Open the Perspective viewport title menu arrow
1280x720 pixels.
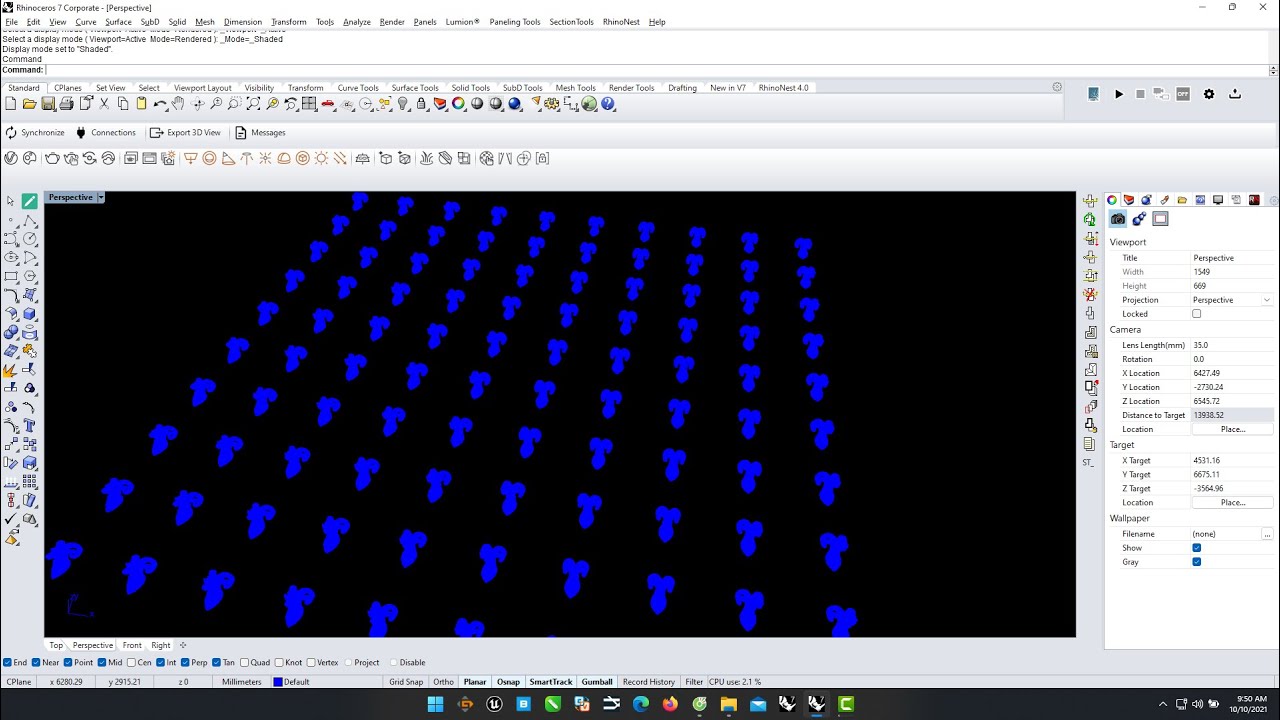(x=101, y=197)
